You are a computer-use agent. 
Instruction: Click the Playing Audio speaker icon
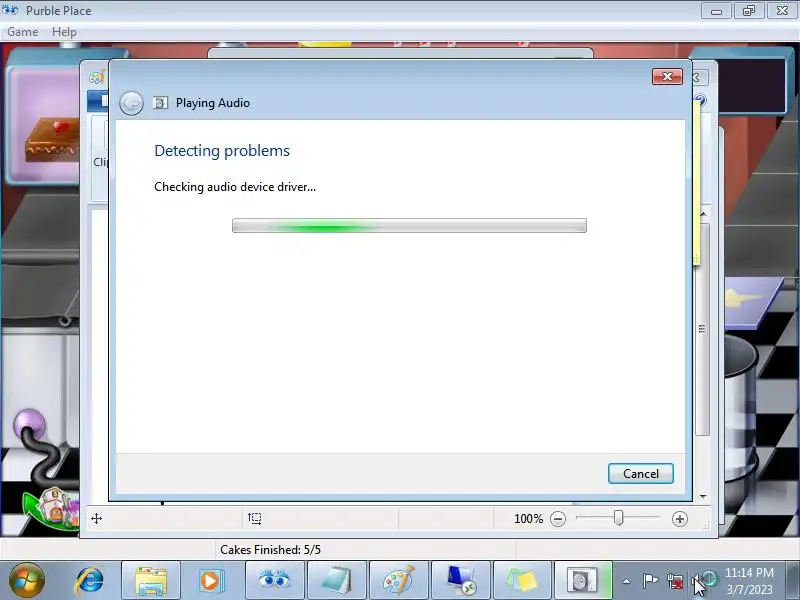160,103
